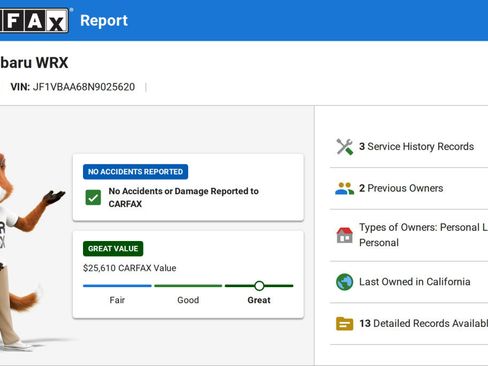Viewport: 488px width, 366px height.
Task: Click the wrench service history icon
Action: (x=344, y=147)
